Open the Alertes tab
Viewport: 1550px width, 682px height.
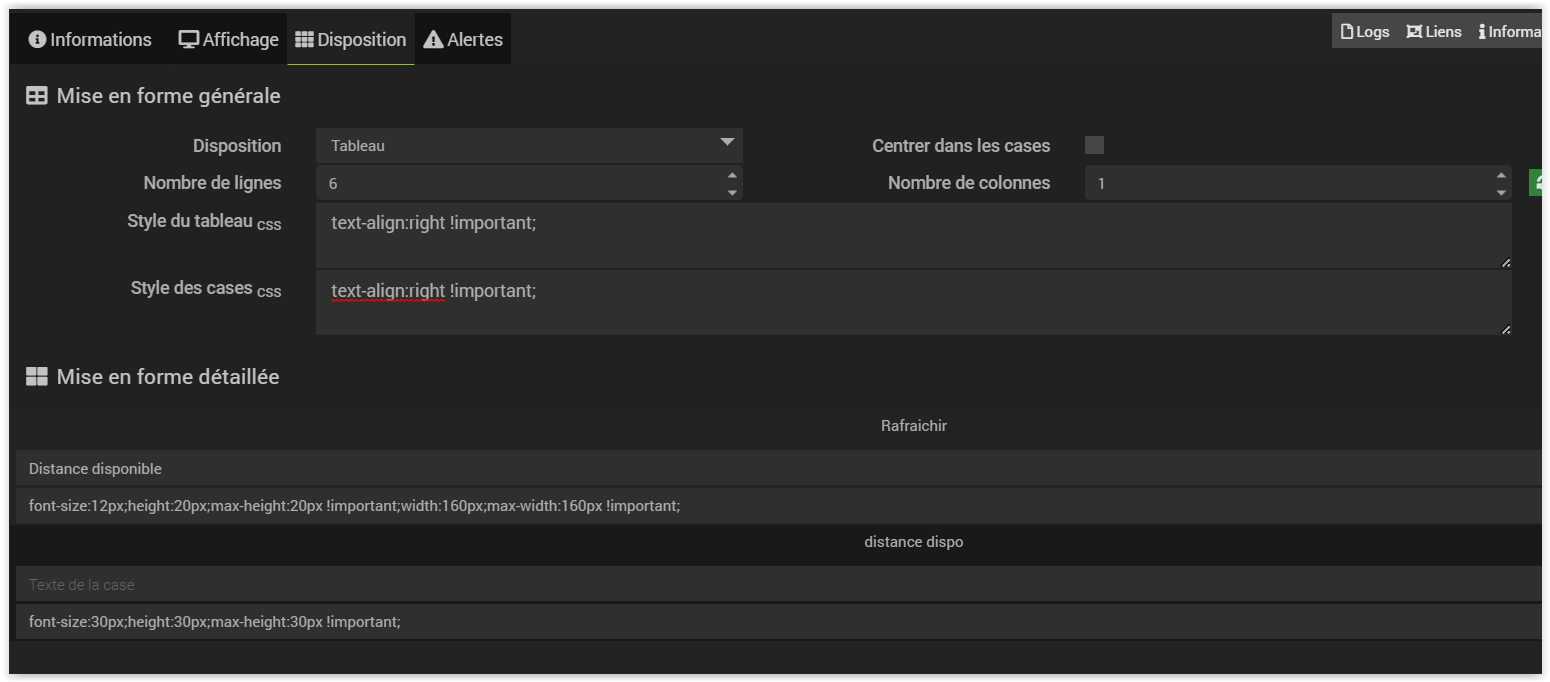click(x=463, y=40)
